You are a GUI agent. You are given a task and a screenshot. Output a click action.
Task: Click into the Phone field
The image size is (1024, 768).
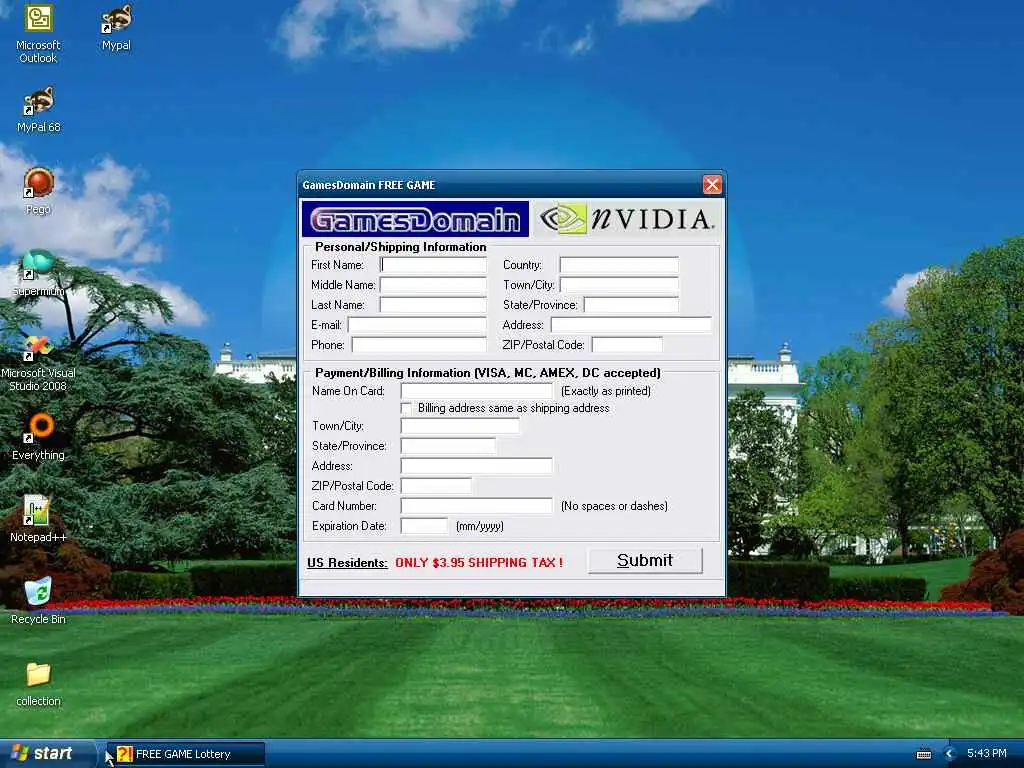click(419, 345)
